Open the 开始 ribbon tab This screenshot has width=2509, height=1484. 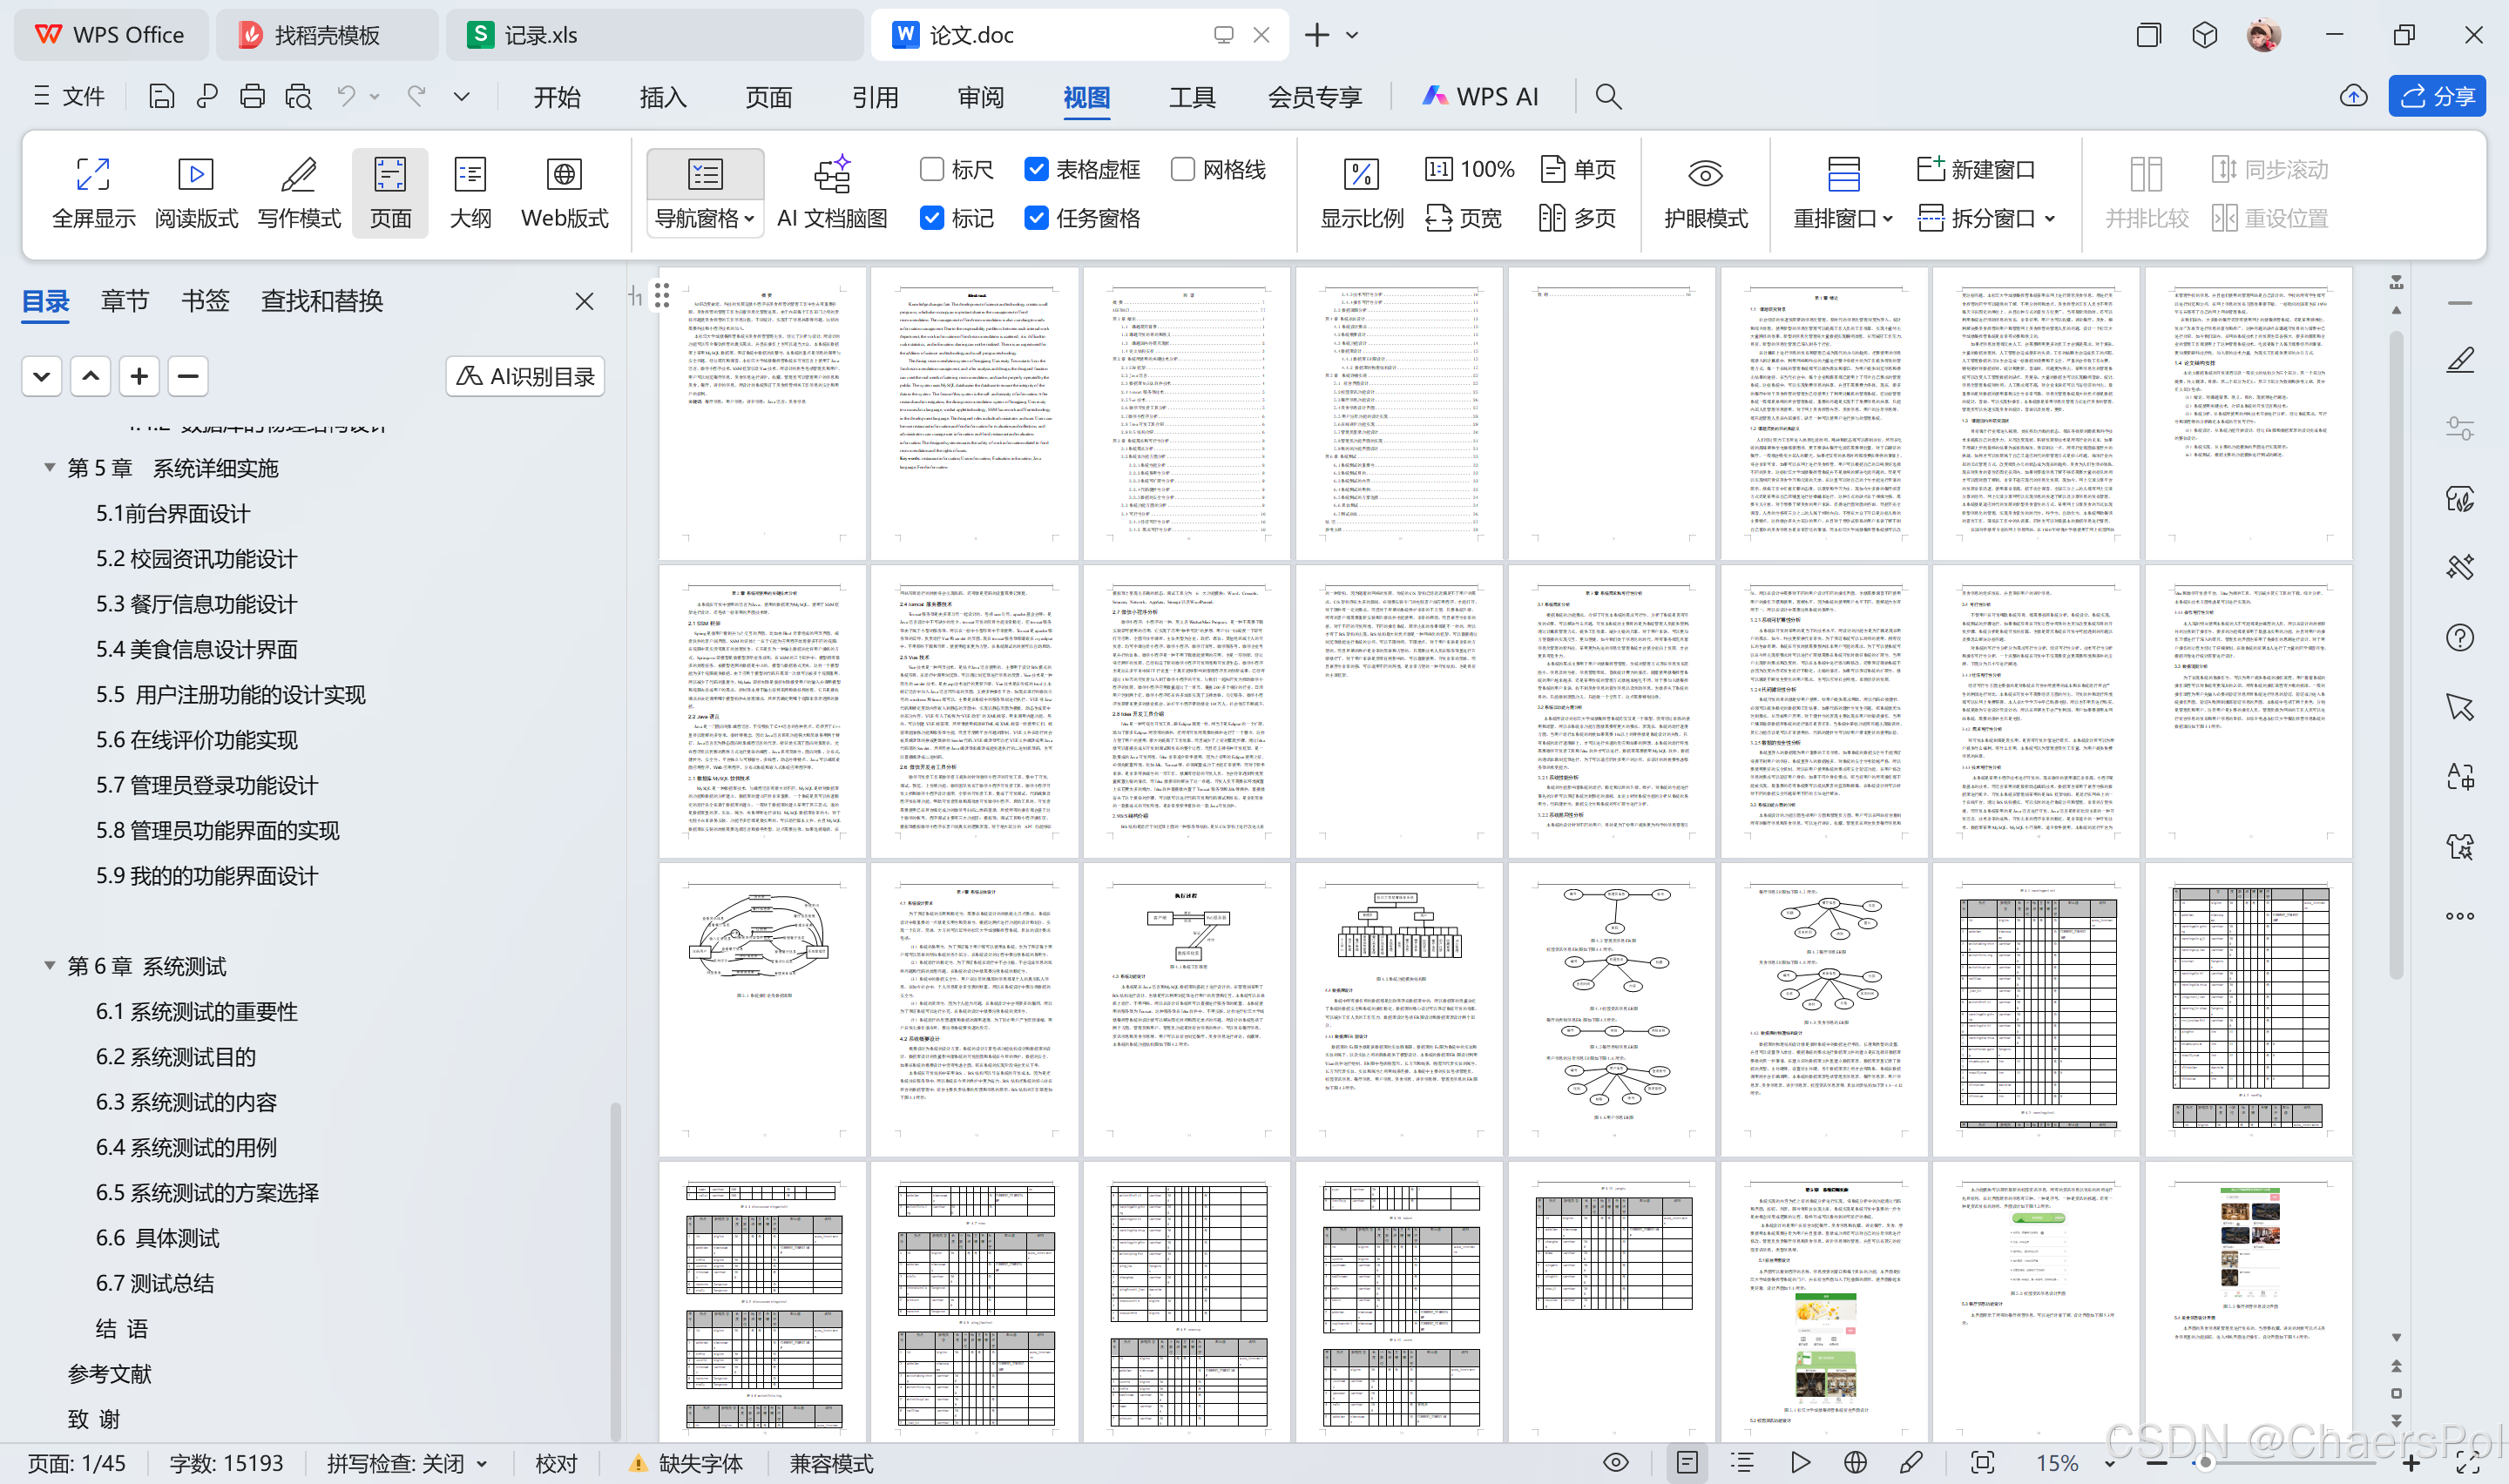(x=557, y=97)
